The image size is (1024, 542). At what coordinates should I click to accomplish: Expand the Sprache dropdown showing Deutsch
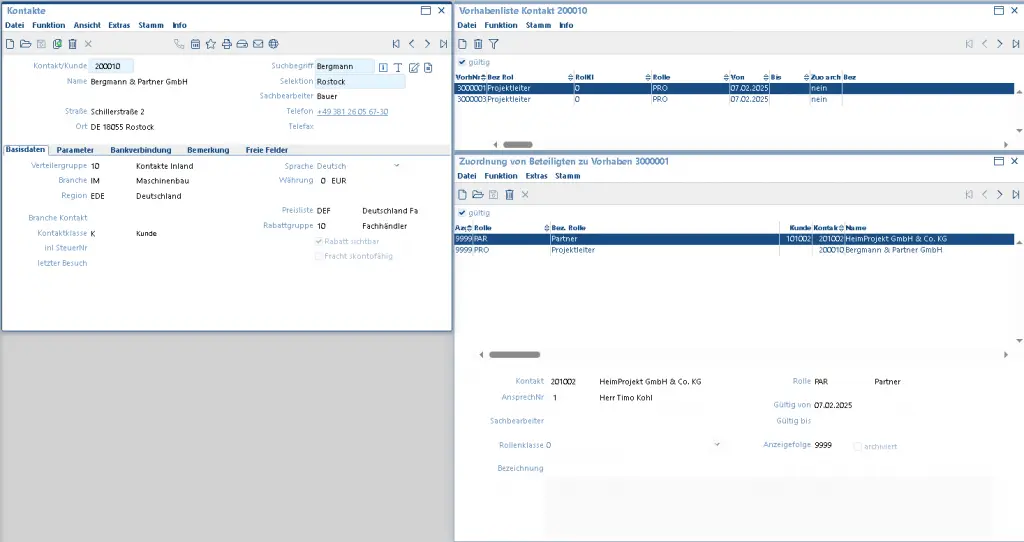(x=396, y=165)
